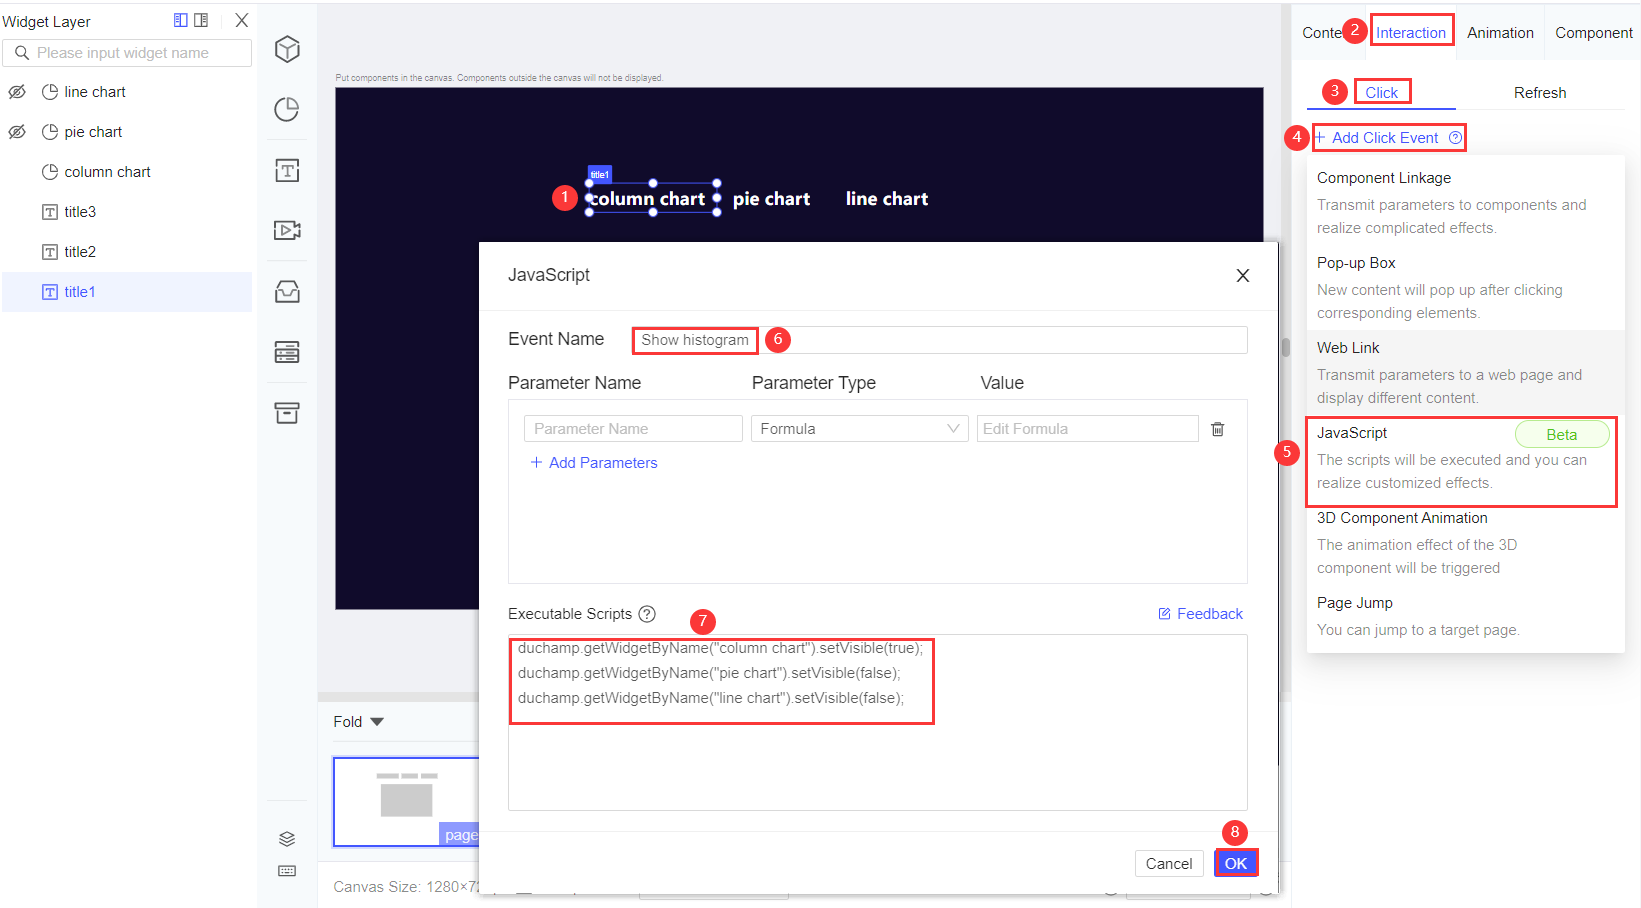Switch to the Refresh tab

1540,92
